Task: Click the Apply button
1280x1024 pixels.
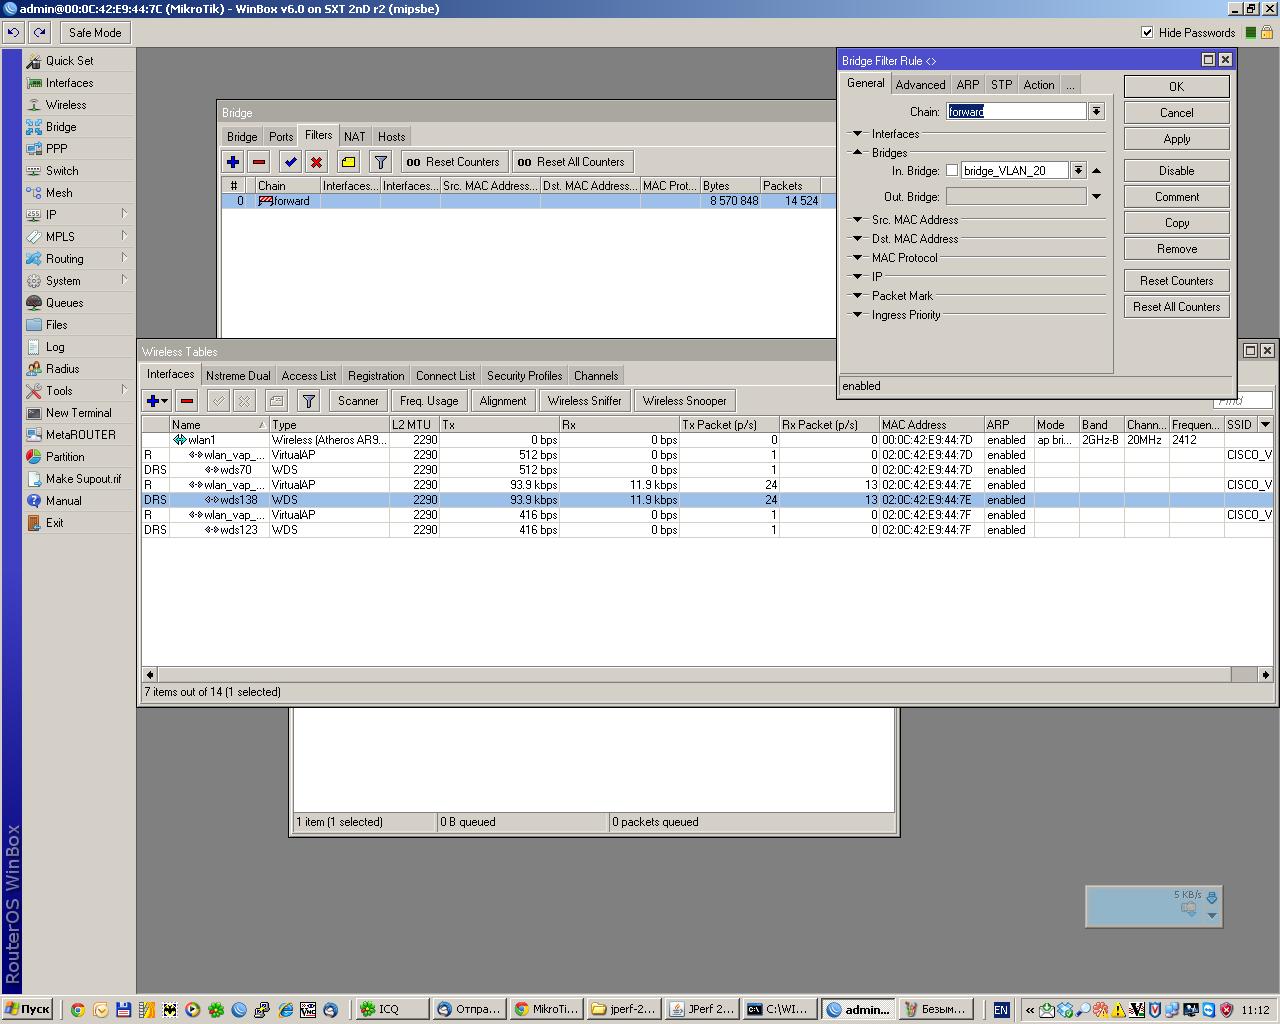Action: point(1176,139)
